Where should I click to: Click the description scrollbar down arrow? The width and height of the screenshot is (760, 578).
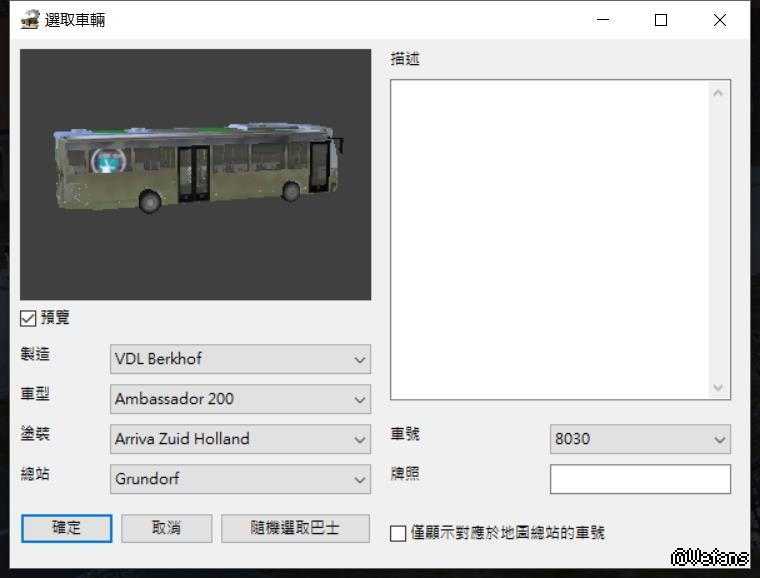(x=718, y=387)
